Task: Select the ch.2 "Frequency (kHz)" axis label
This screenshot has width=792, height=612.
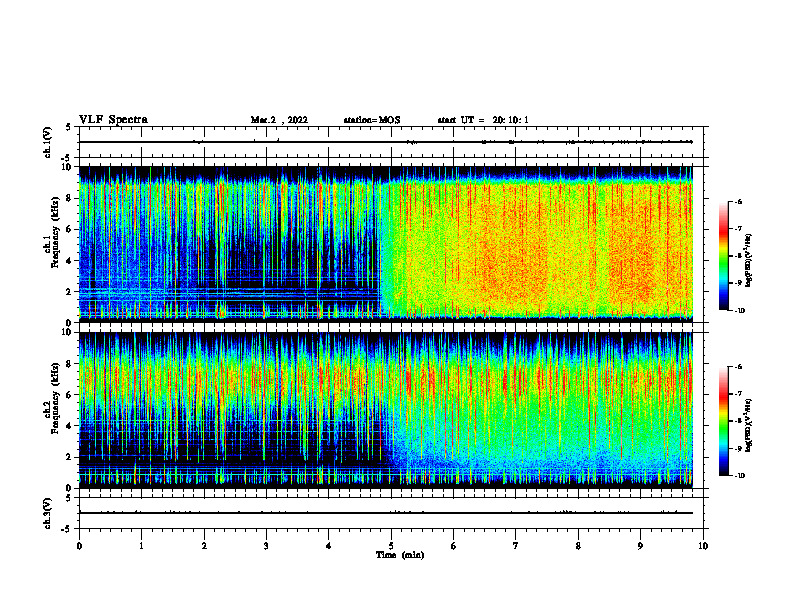Action: (56, 398)
